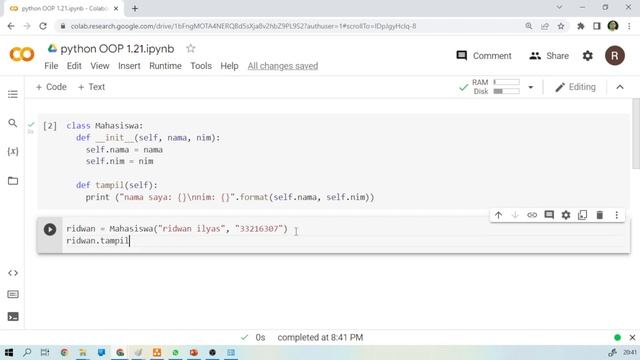Add a comment to the cell icon
640x360 pixels.
tap(549, 215)
